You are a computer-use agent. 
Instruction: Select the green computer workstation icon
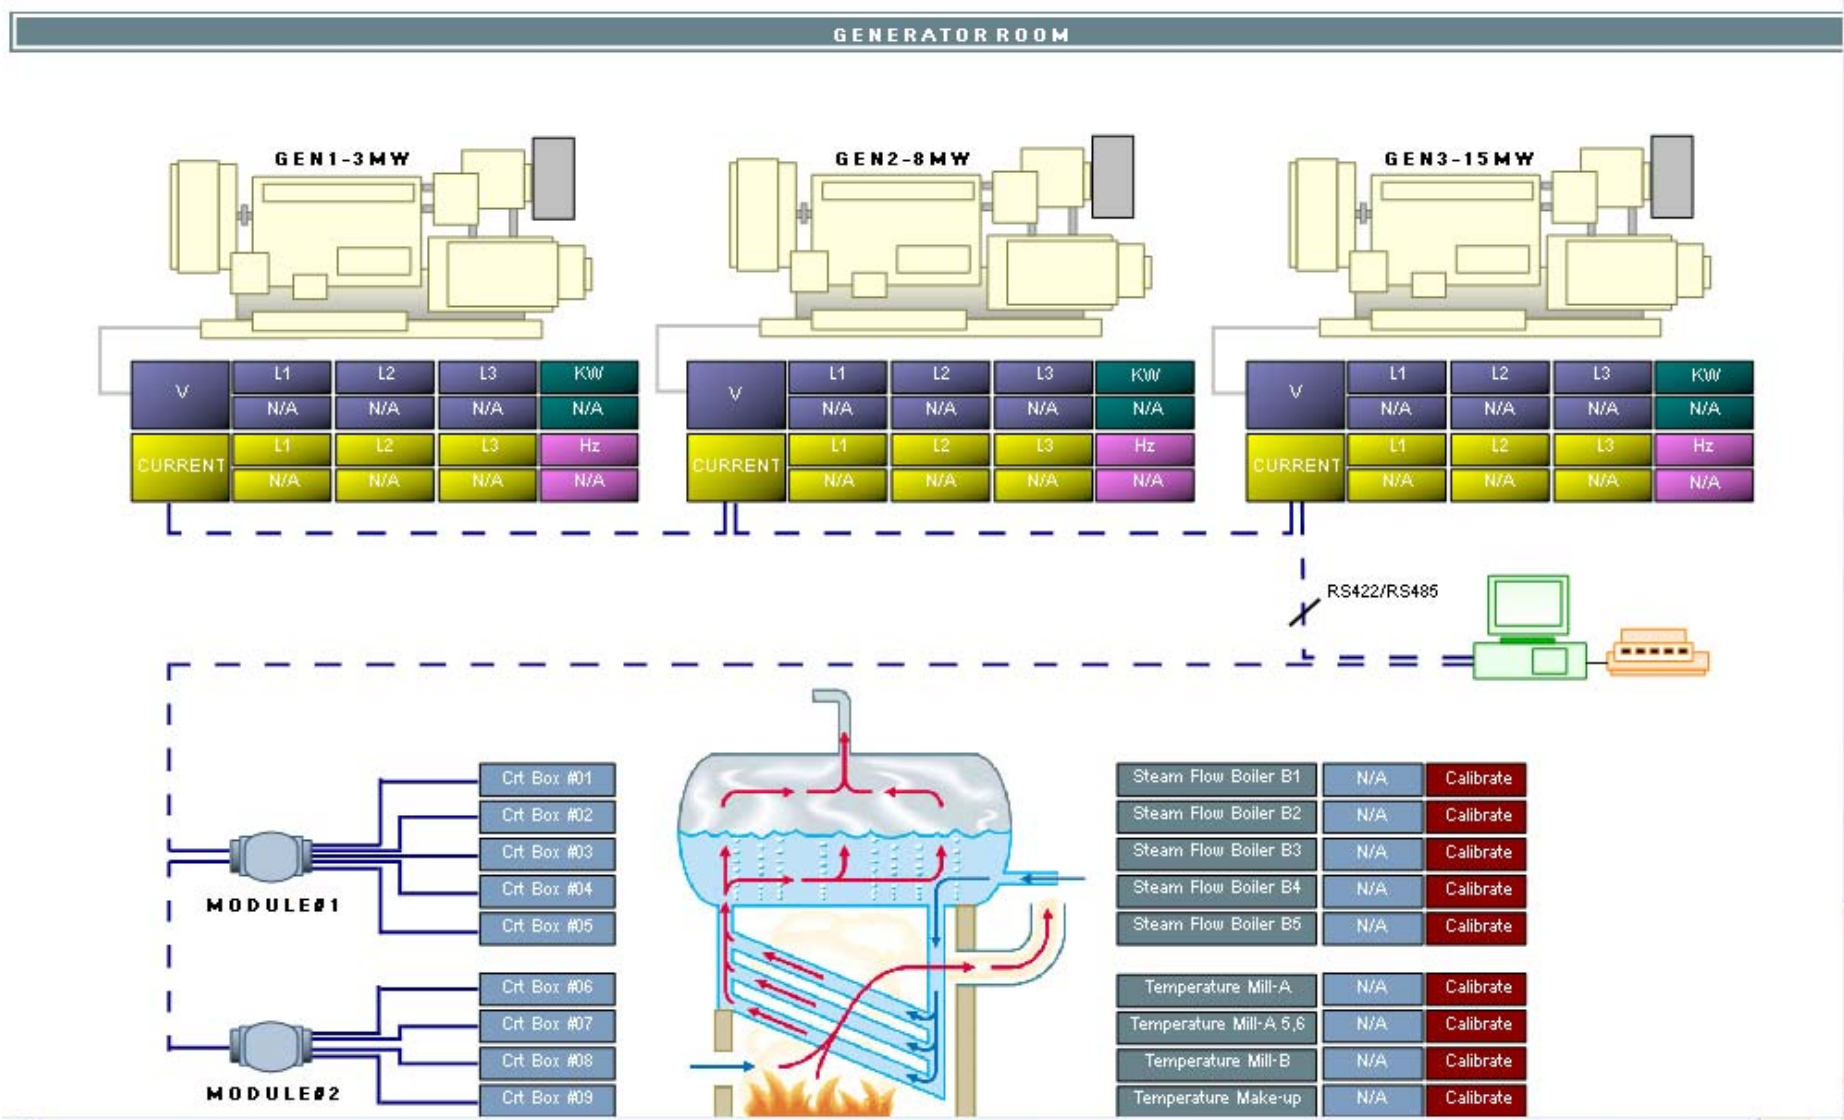(1529, 628)
